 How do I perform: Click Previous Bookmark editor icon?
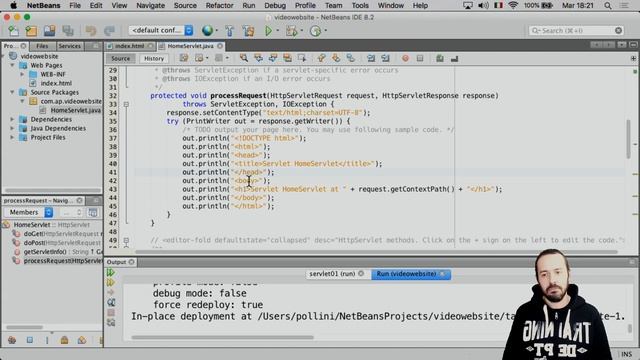coord(321,58)
